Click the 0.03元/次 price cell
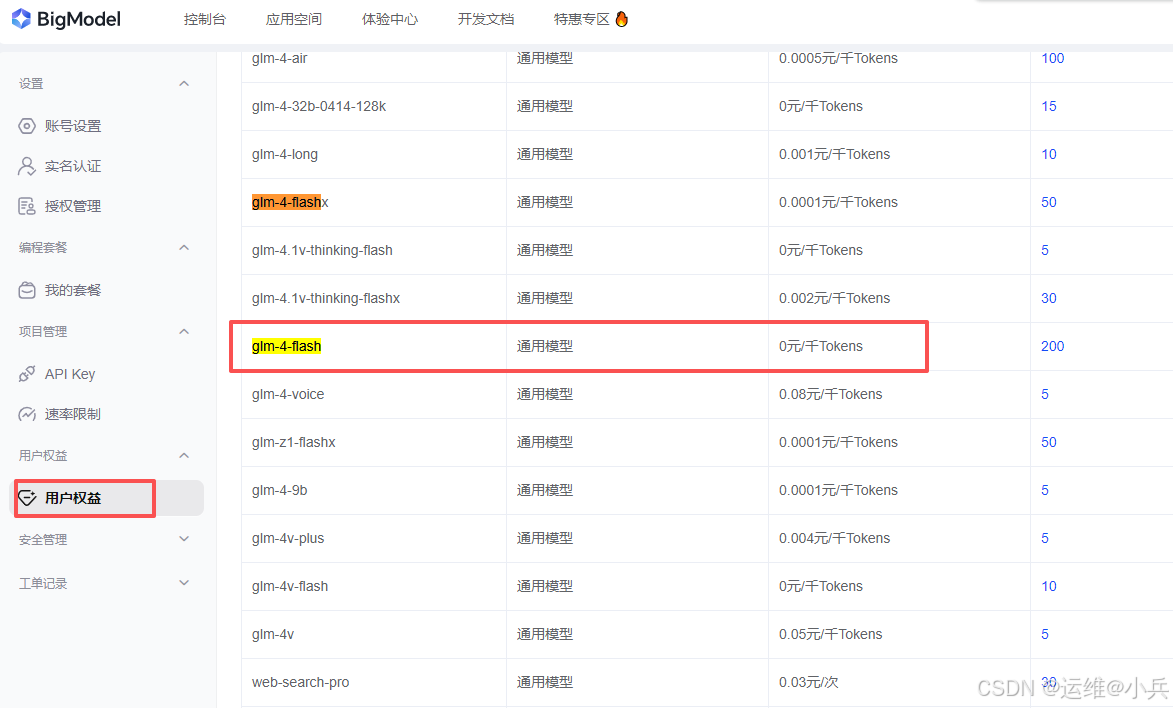The height and width of the screenshot is (708, 1173). (x=809, y=682)
